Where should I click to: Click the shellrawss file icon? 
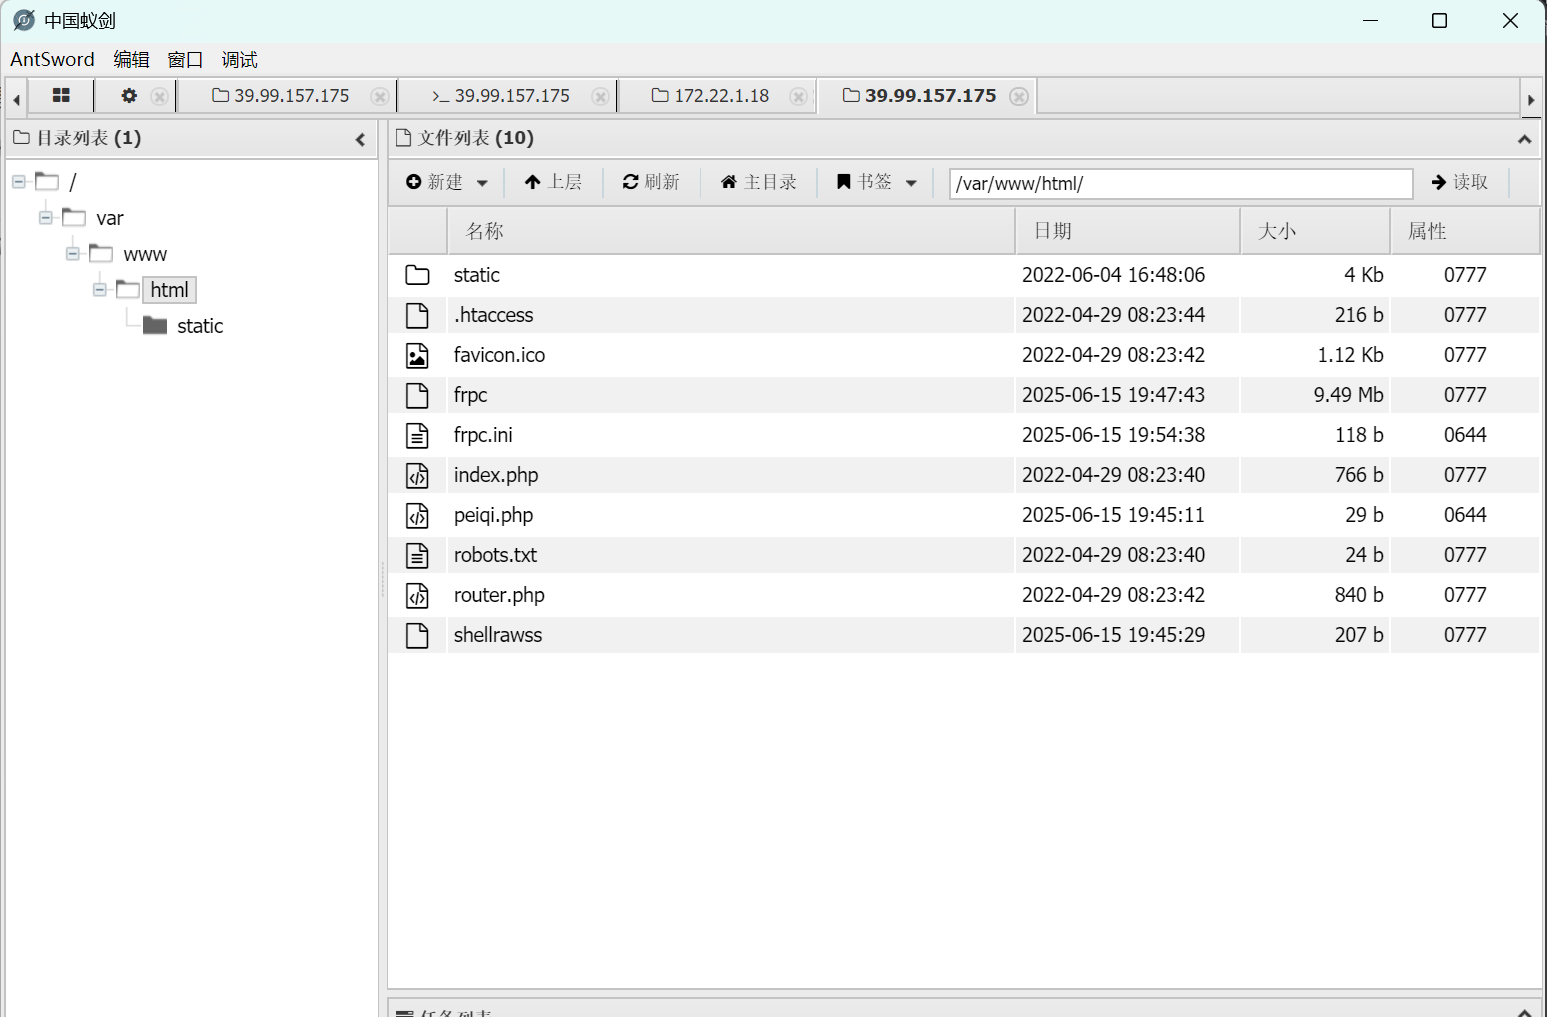coord(417,635)
